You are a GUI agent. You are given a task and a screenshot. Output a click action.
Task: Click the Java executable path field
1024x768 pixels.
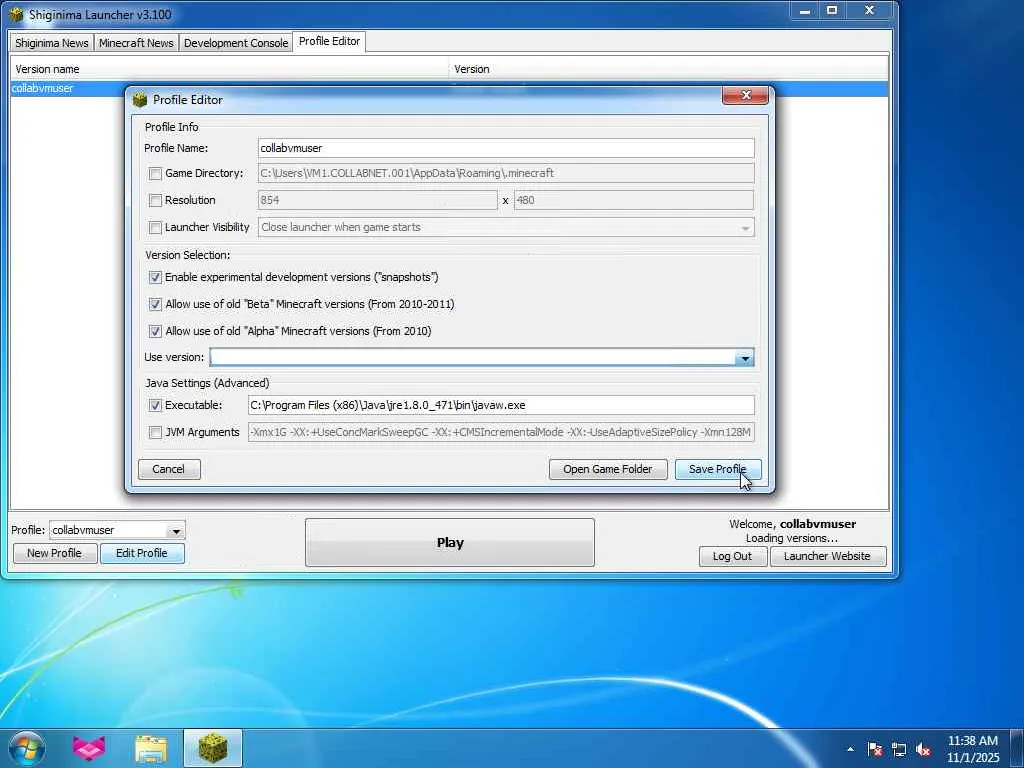[x=501, y=406]
